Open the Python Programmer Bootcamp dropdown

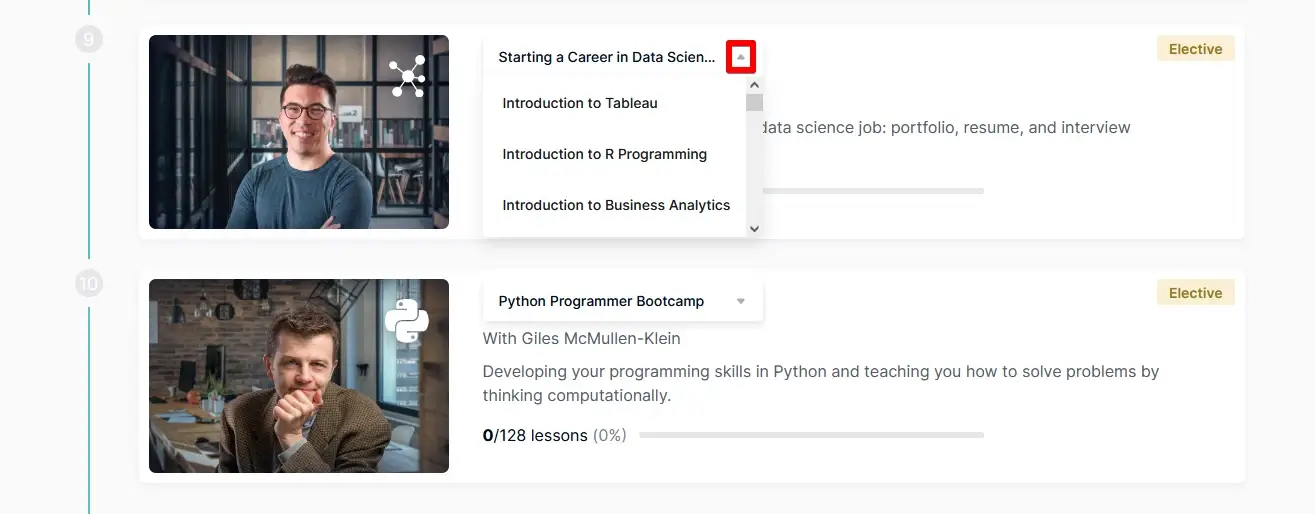(601, 301)
